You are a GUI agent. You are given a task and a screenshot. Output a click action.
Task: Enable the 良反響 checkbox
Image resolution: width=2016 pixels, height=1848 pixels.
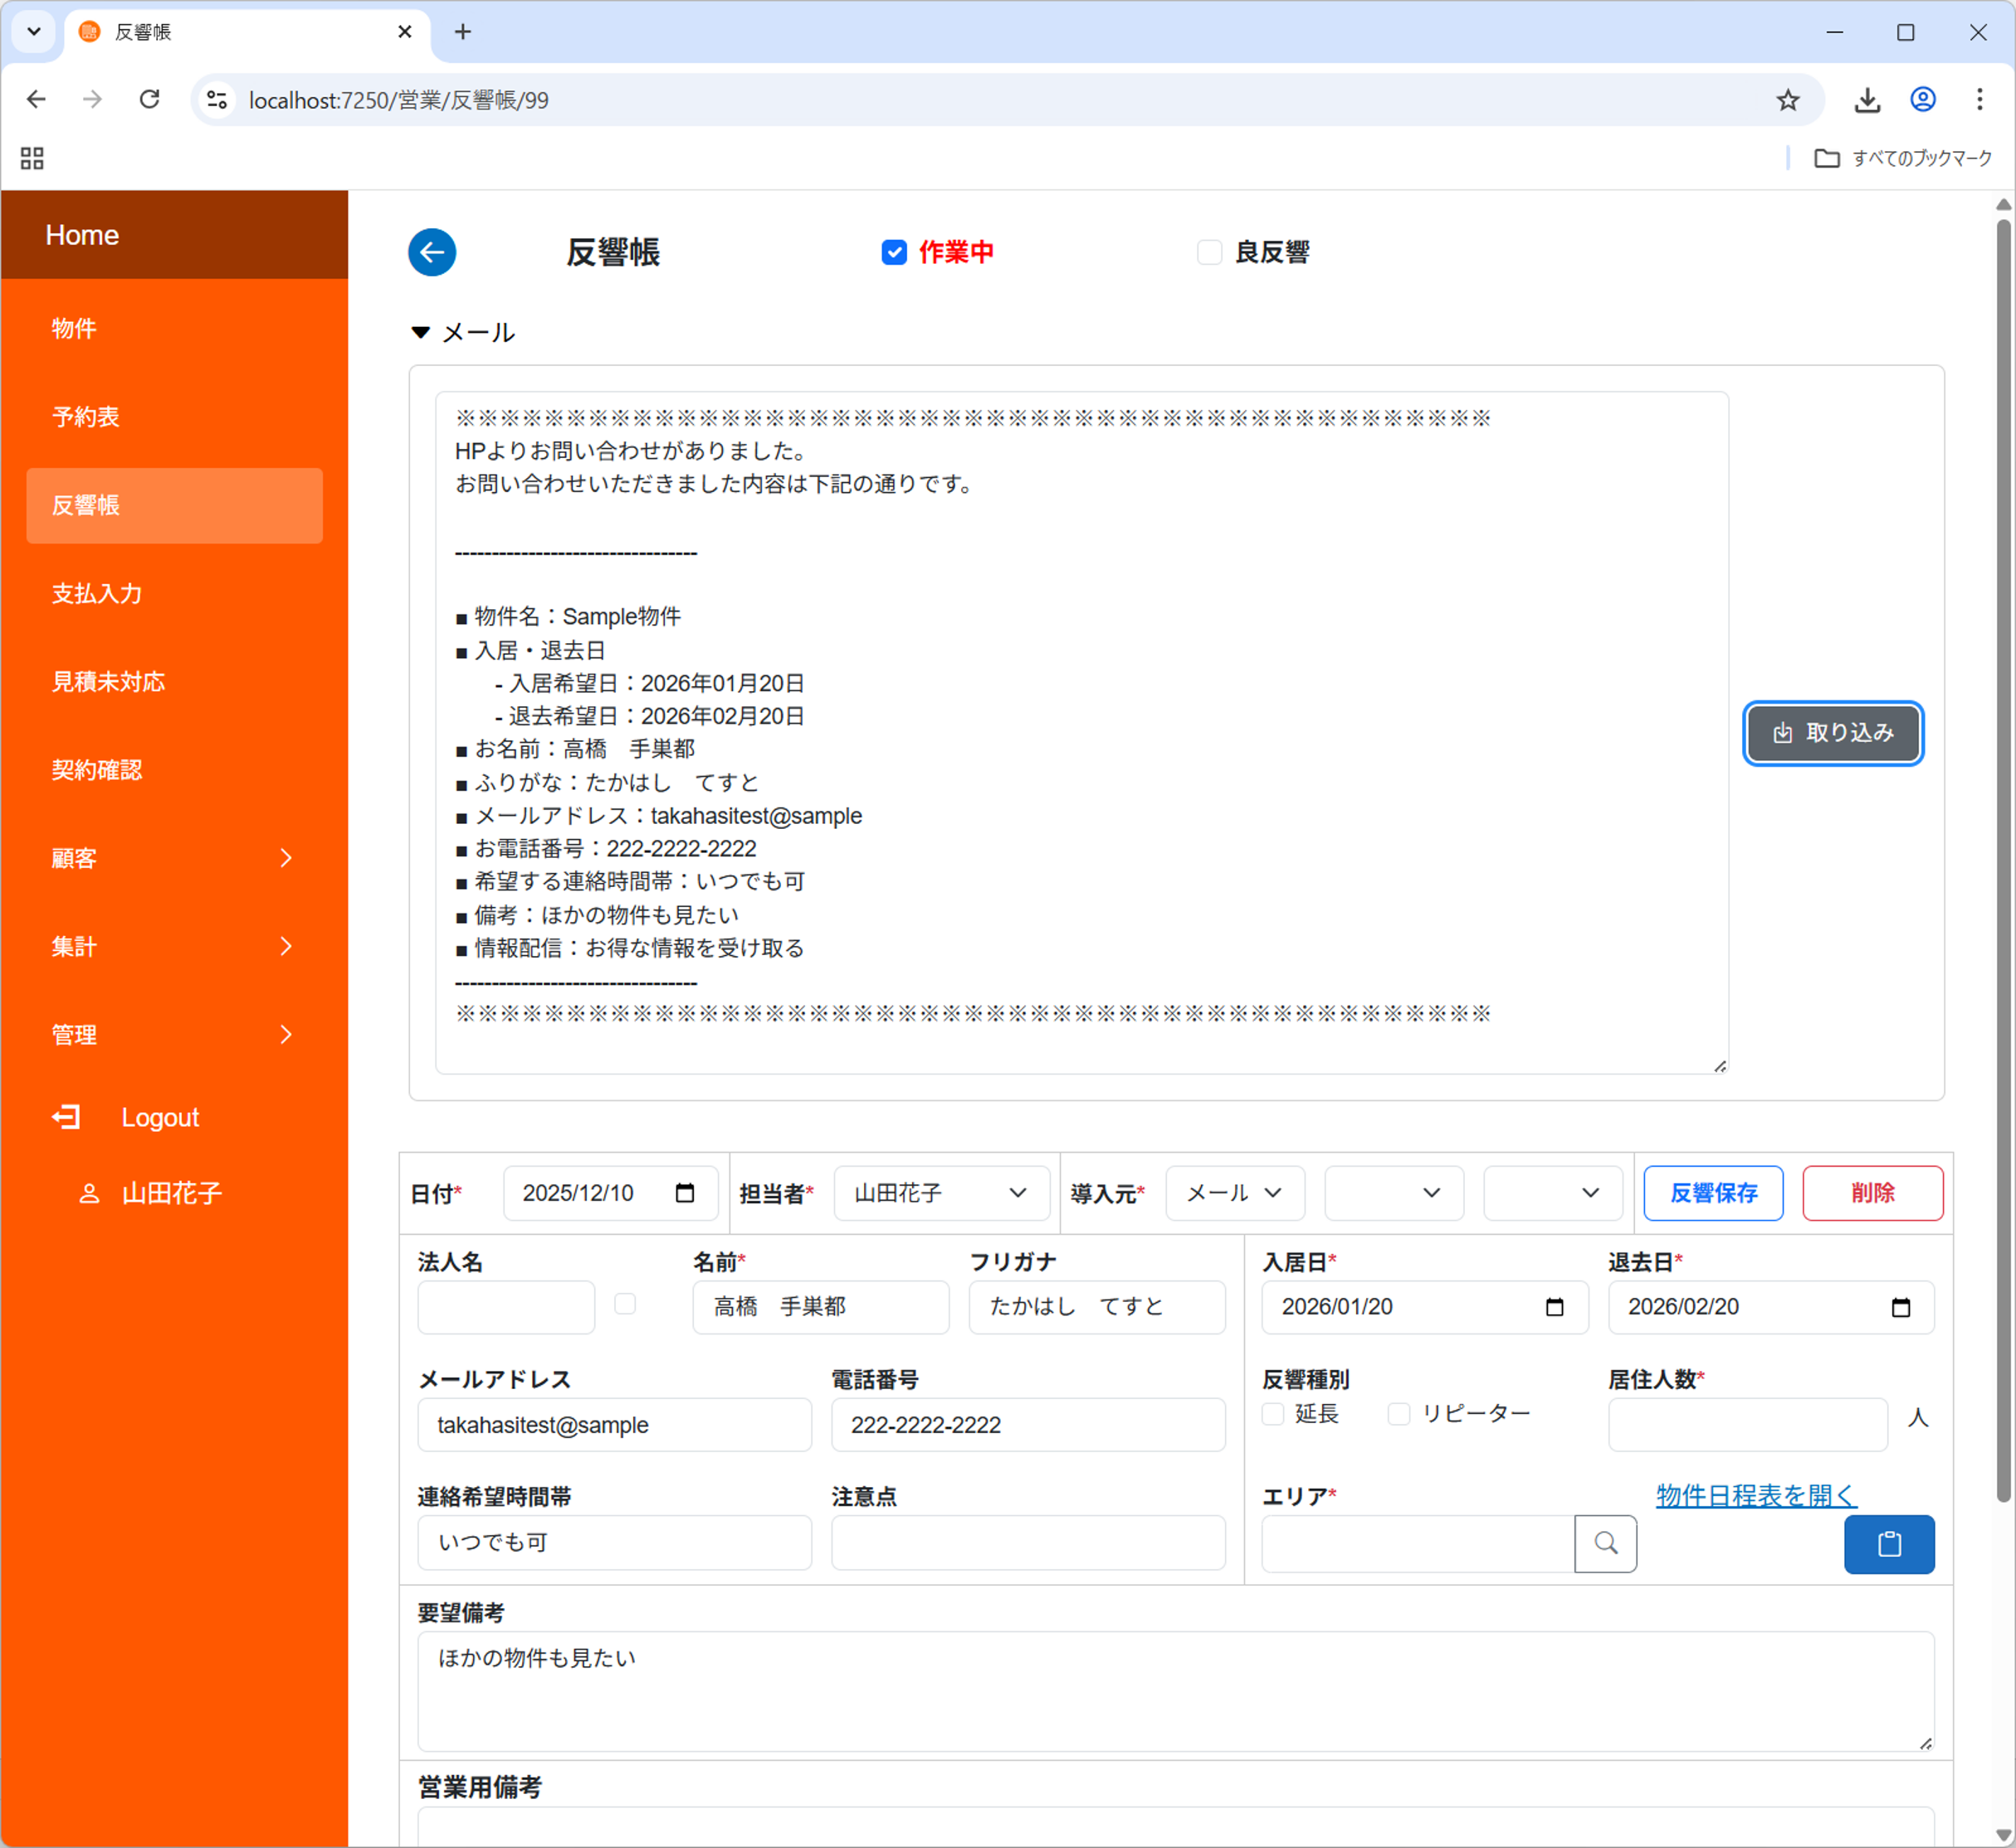[x=1209, y=252]
